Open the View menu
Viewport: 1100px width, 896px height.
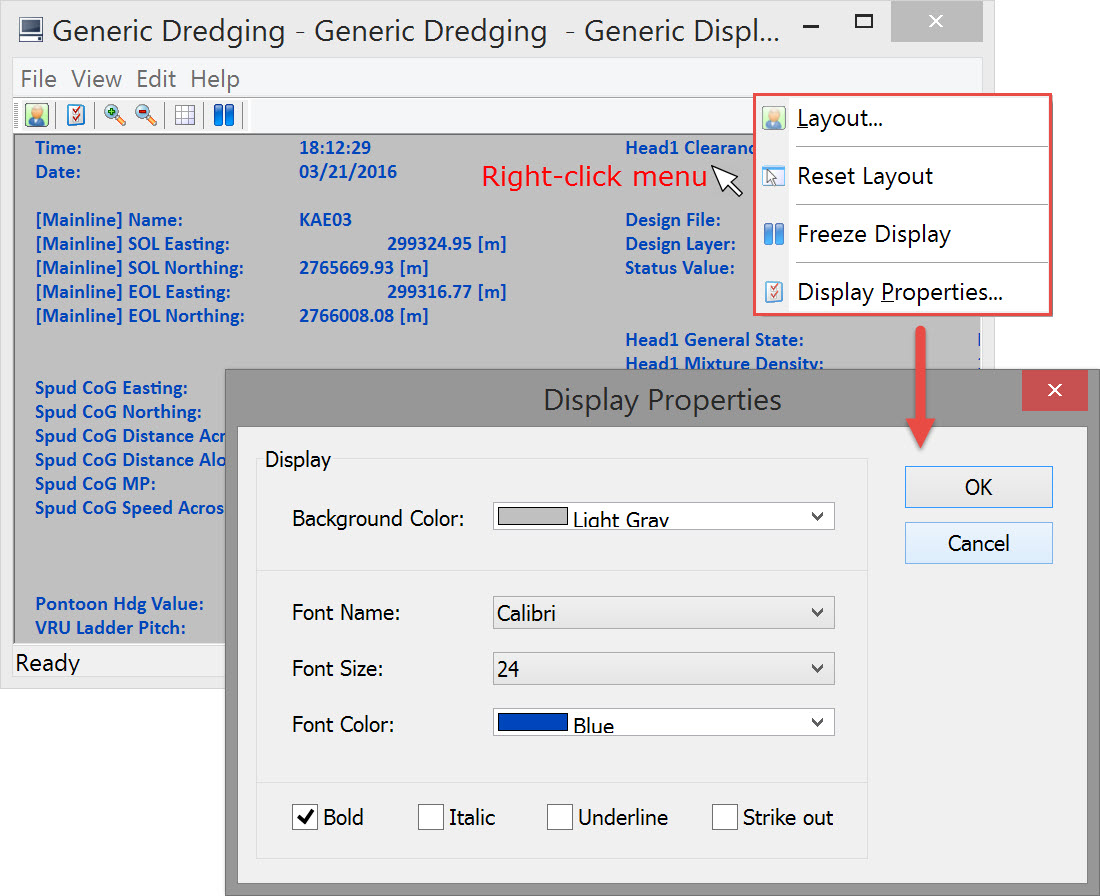(x=96, y=79)
